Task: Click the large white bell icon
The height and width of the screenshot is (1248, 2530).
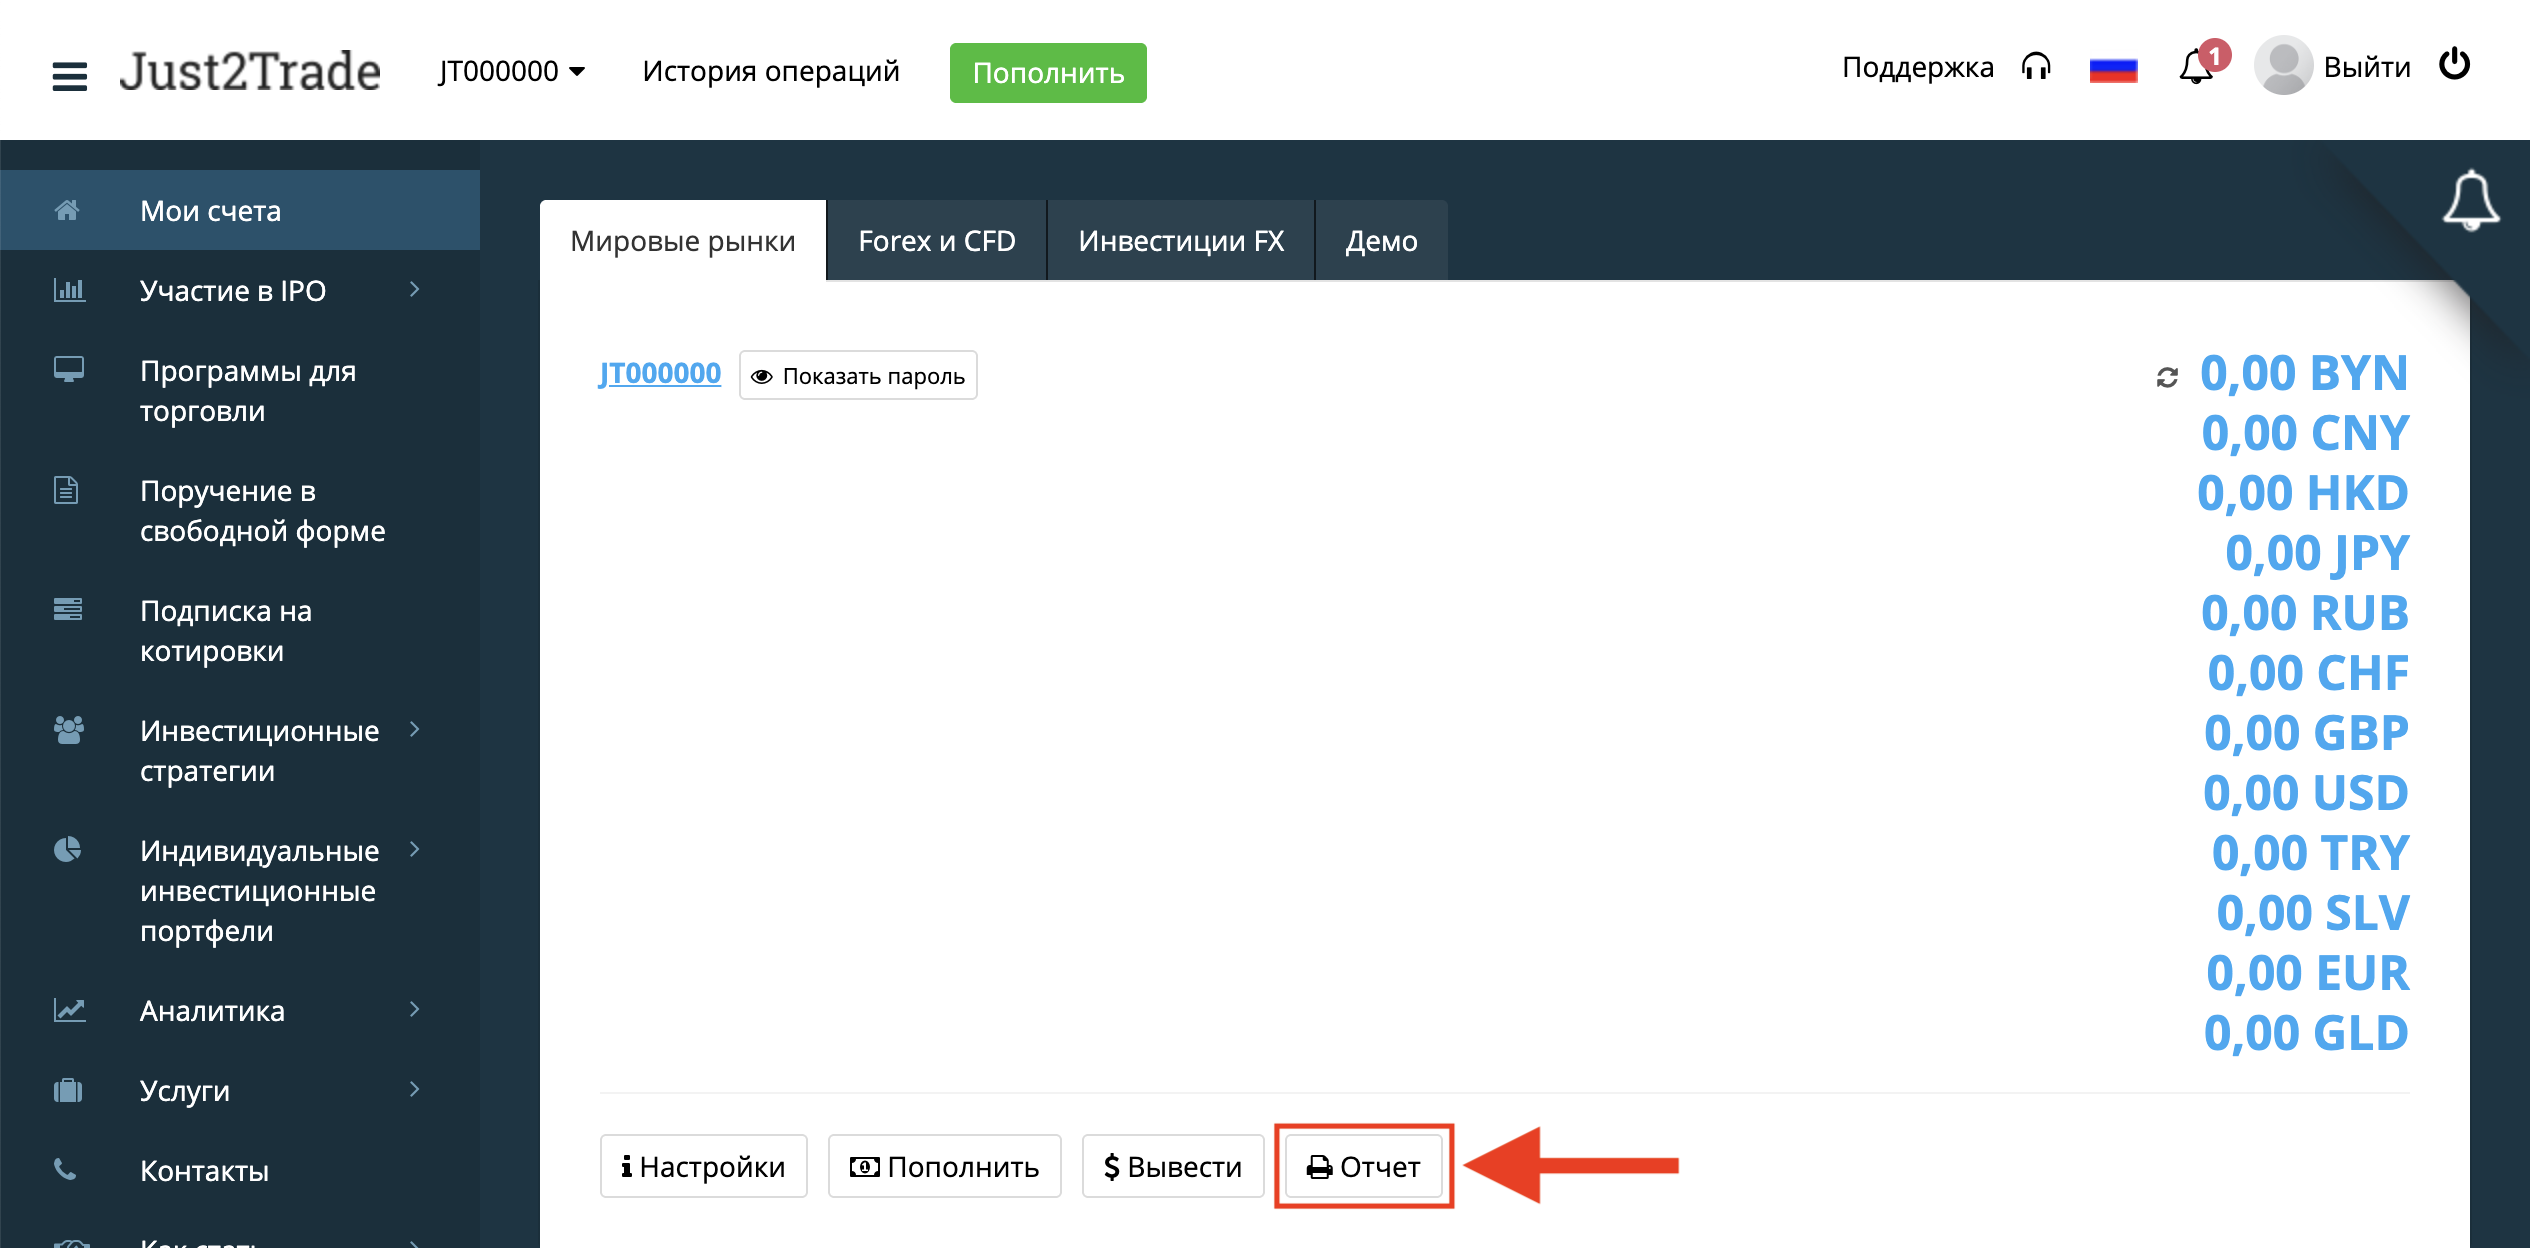Action: (x=2470, y=200)
